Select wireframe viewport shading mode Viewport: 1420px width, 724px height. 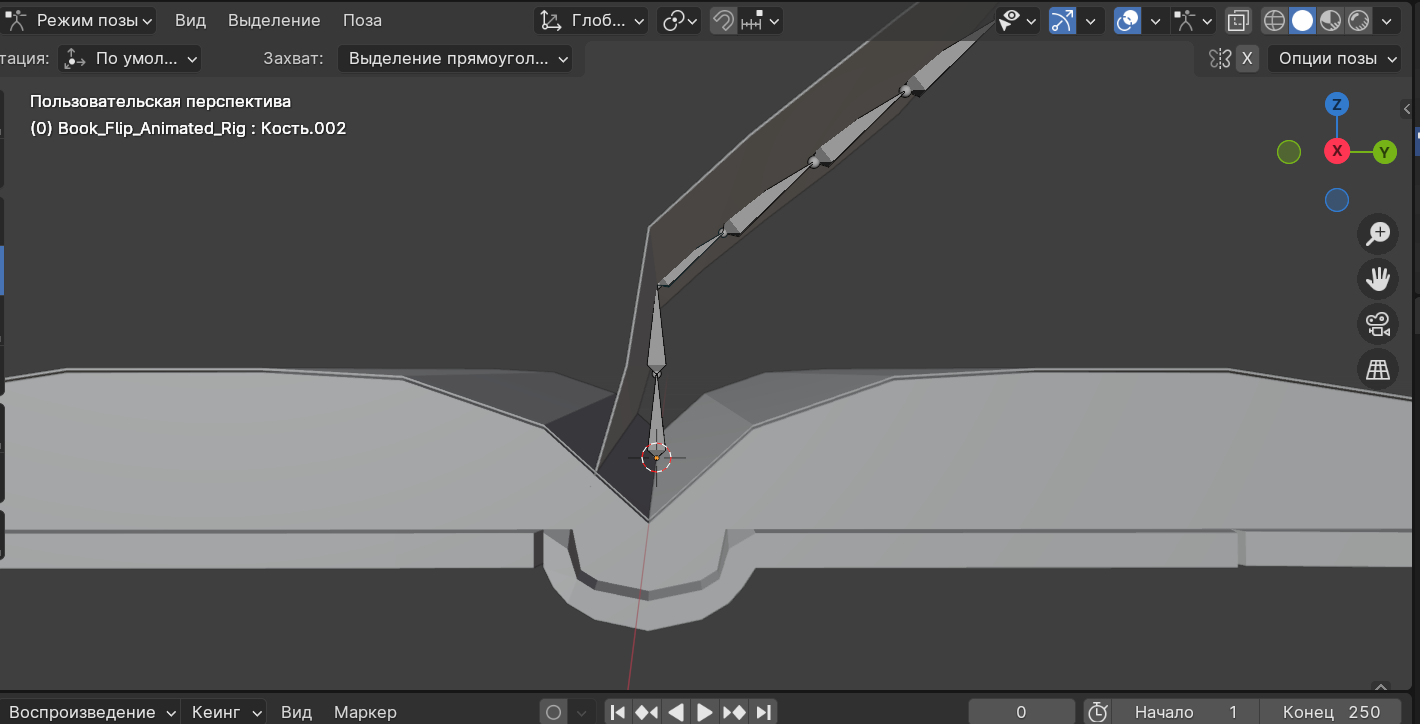coord(1274,20)
